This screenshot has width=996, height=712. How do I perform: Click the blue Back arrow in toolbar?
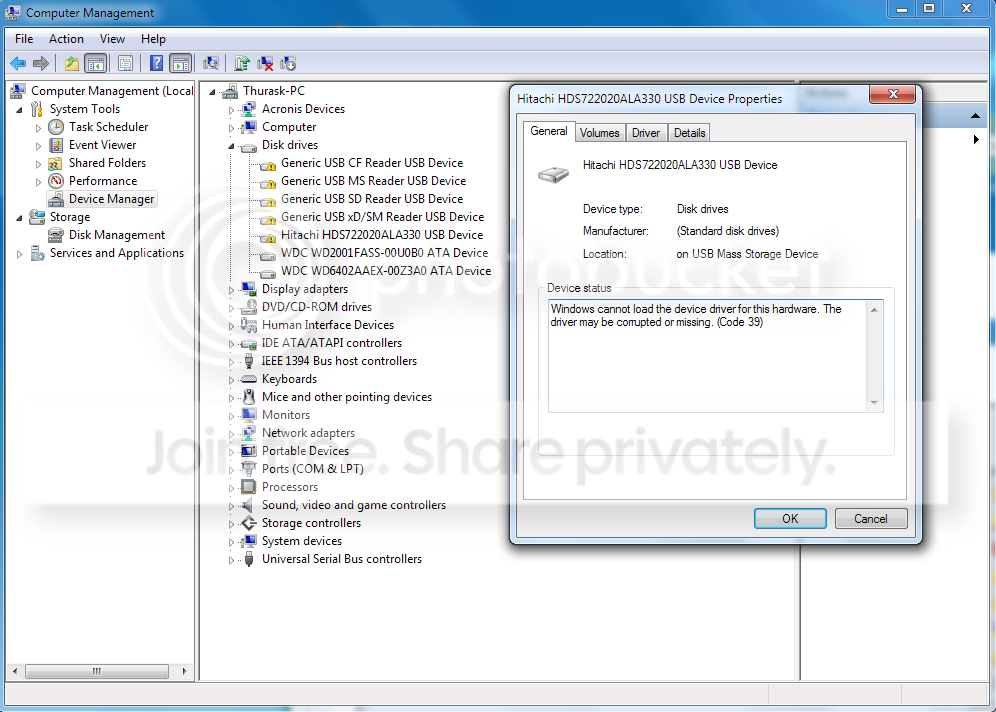tap(18, 63)
